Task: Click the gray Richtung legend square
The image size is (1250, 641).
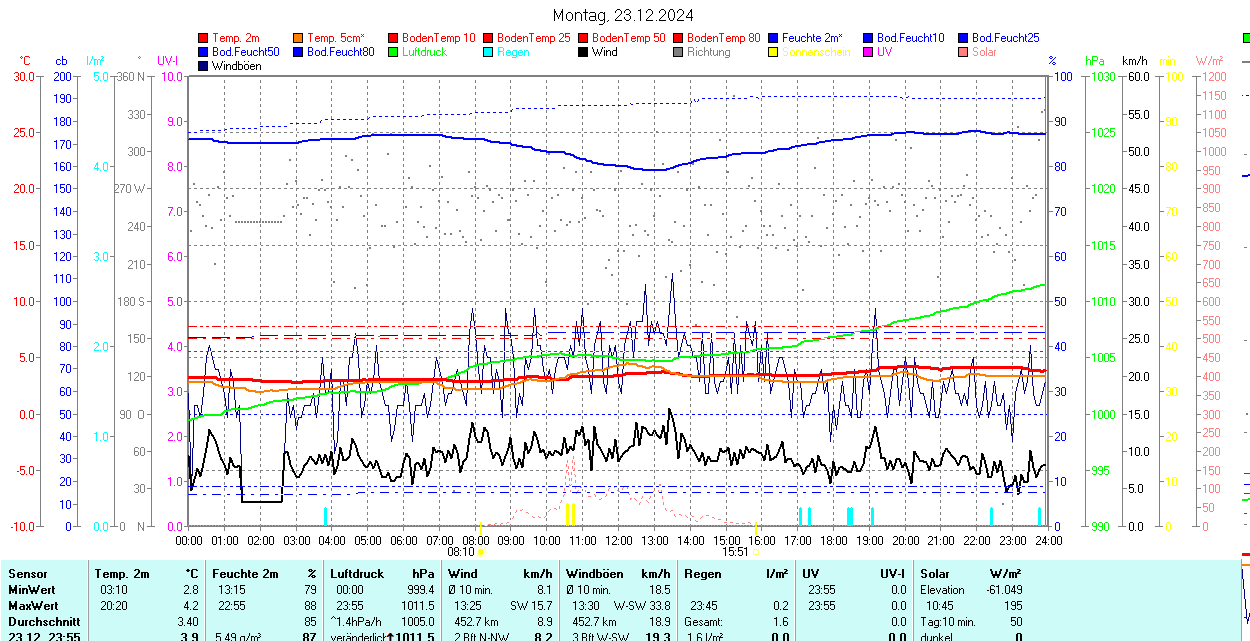Action: coord(679,52)
